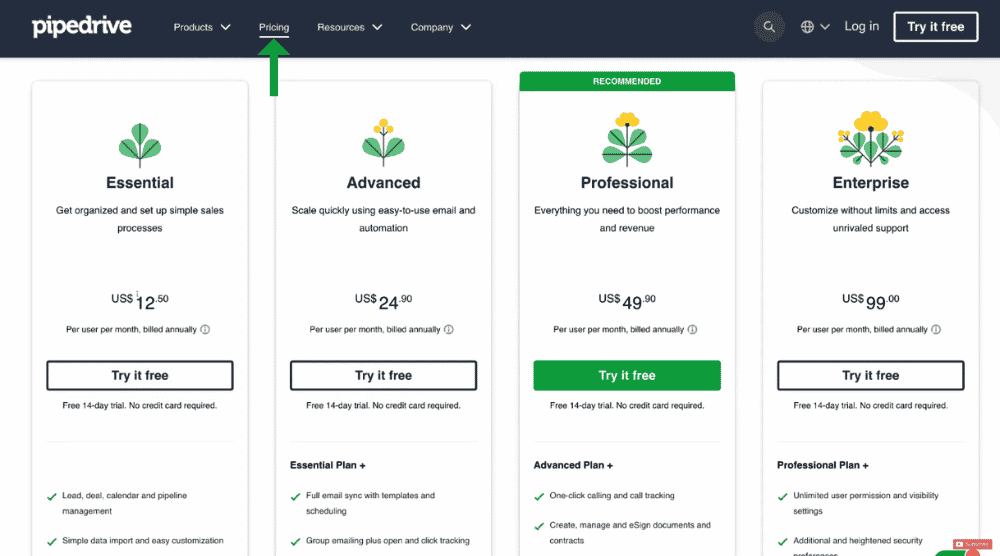Screen dimensions: 1000x556
Task: Open language selector chevron
Action: click(x=825, y=27)
